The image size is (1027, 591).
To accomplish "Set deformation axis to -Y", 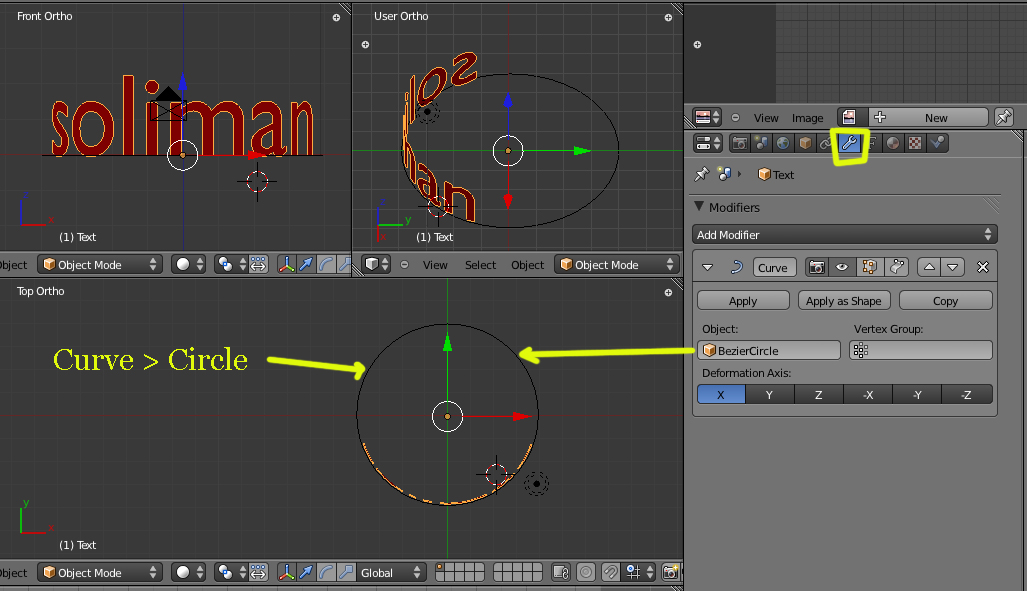I will click(917, 394).
